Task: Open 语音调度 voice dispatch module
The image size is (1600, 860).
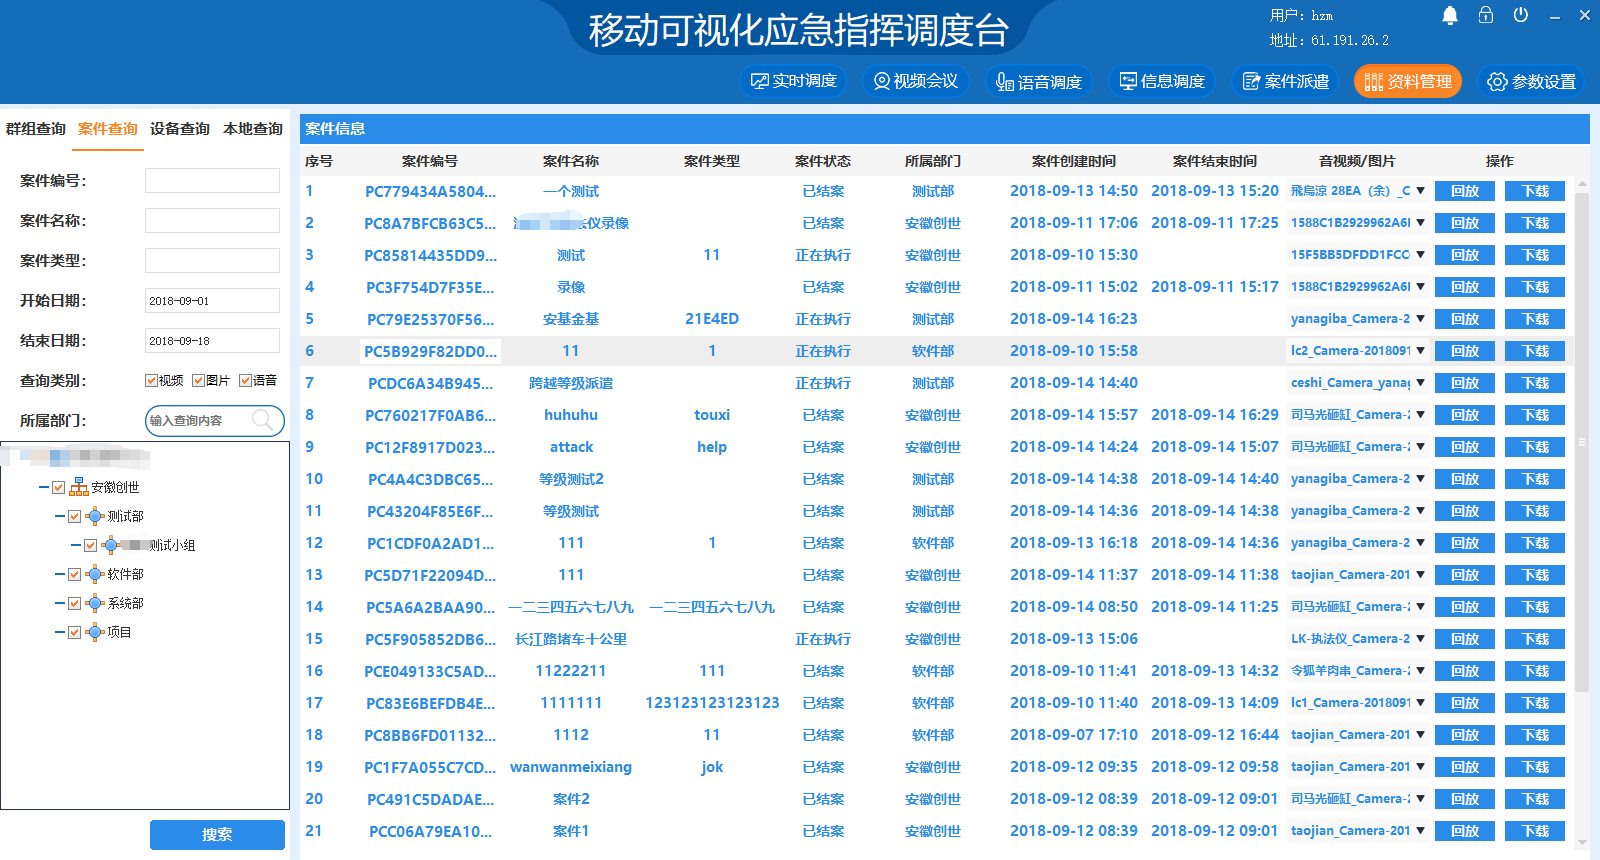Action: pos(1039,82)
